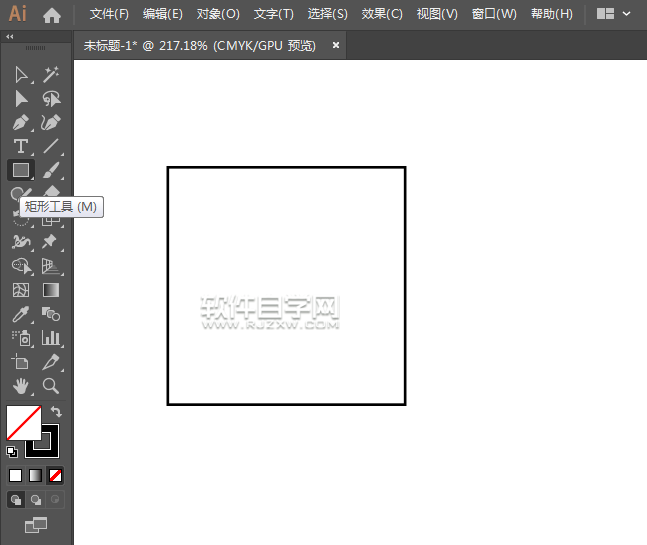
Task: Select the Magic Wand tool
Action: (x=51, y=75)
